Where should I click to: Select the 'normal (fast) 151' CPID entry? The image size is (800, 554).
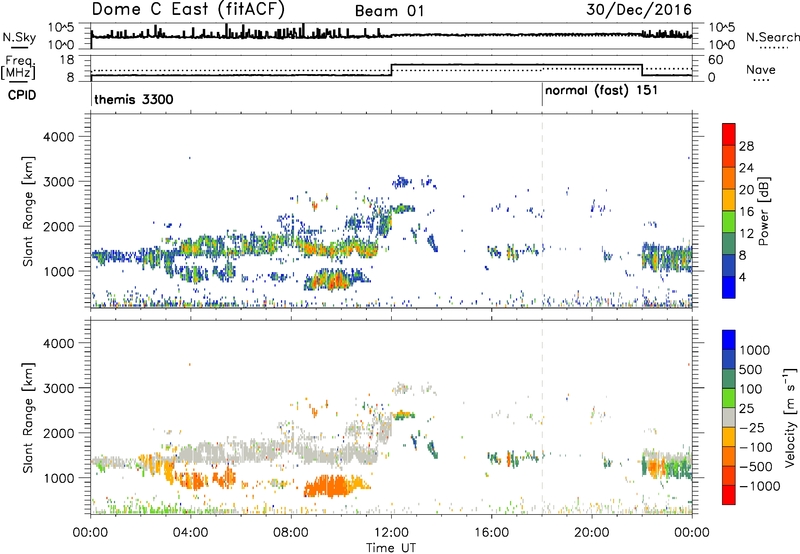tap(601, 90)
